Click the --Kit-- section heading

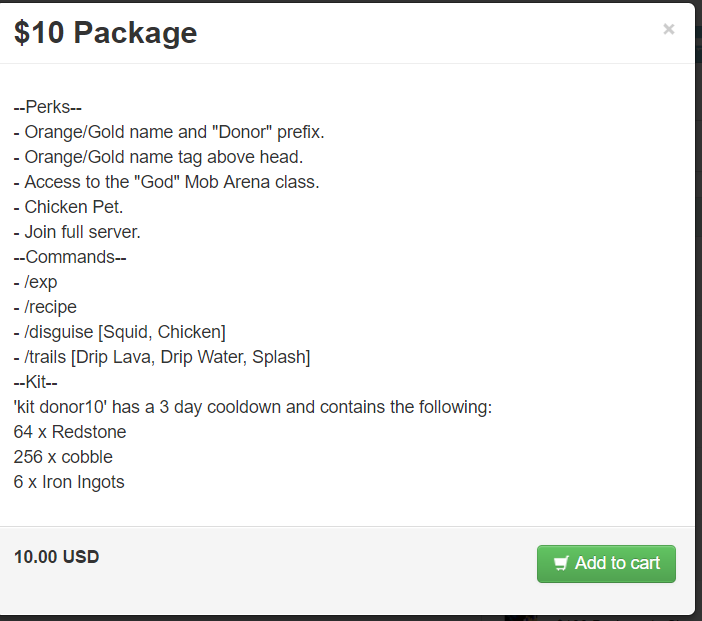[36, 382]
